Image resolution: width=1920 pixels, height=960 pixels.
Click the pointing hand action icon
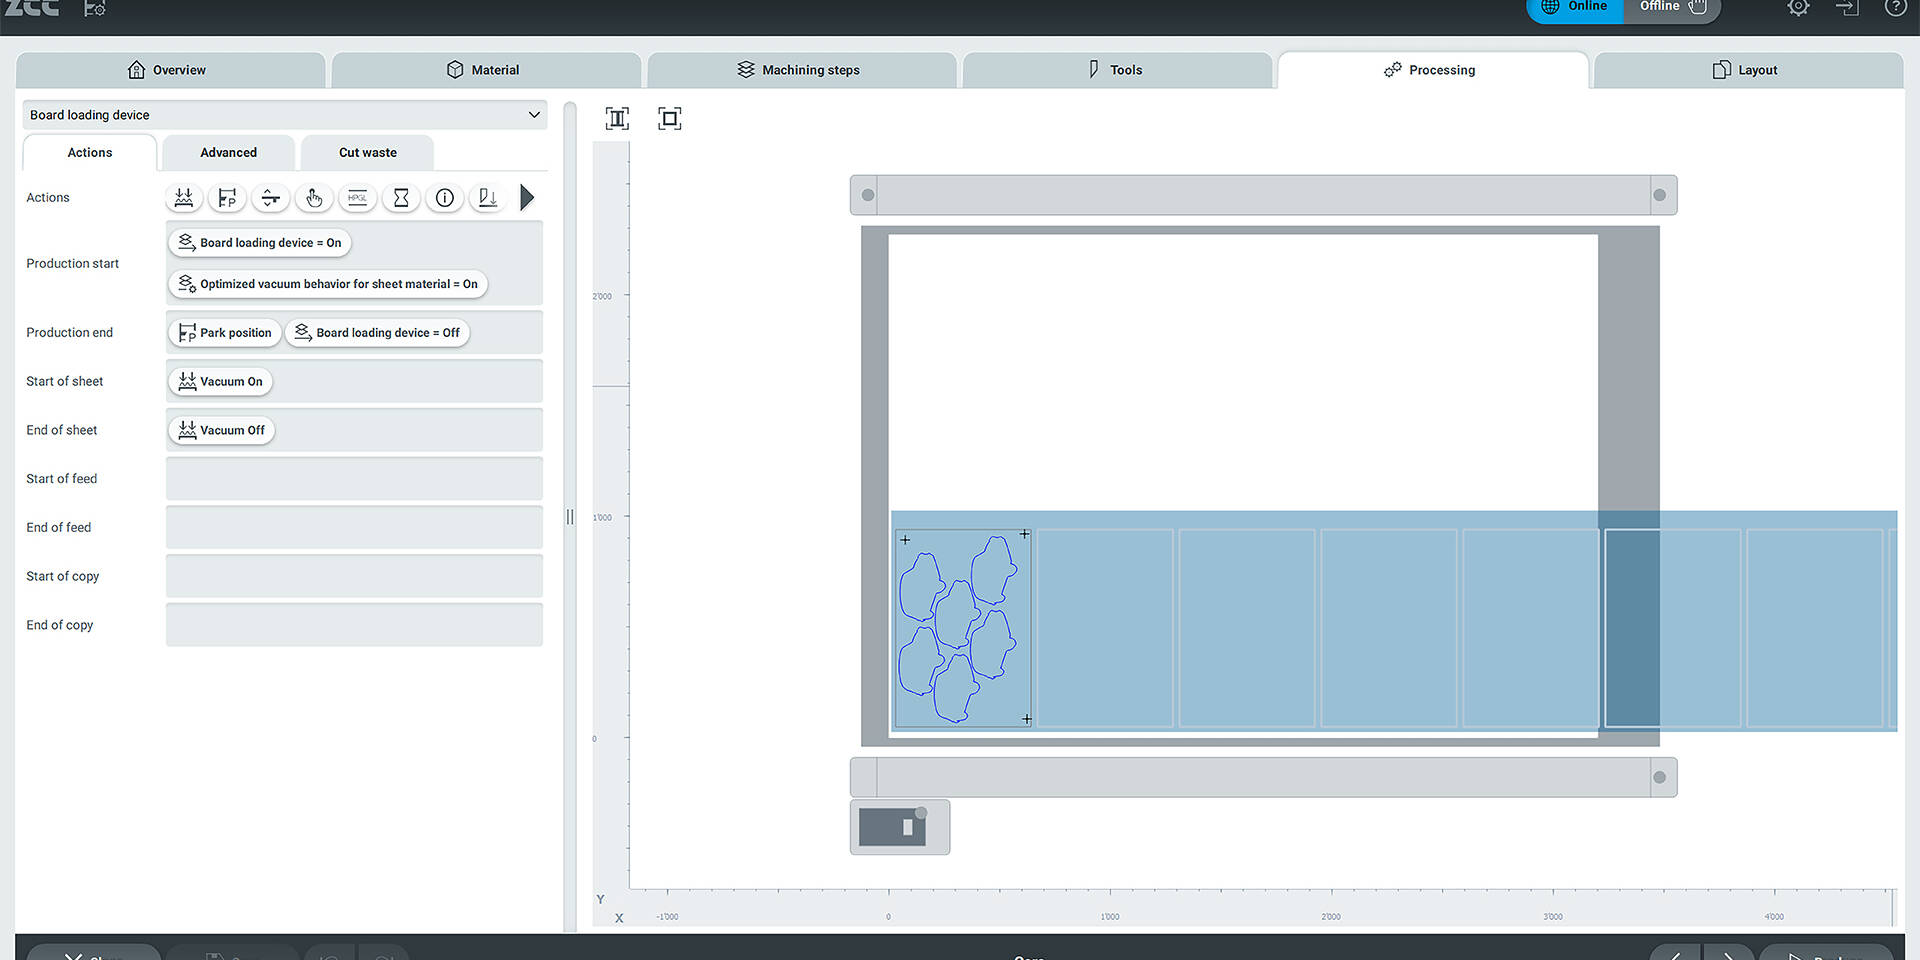(314, 198)
